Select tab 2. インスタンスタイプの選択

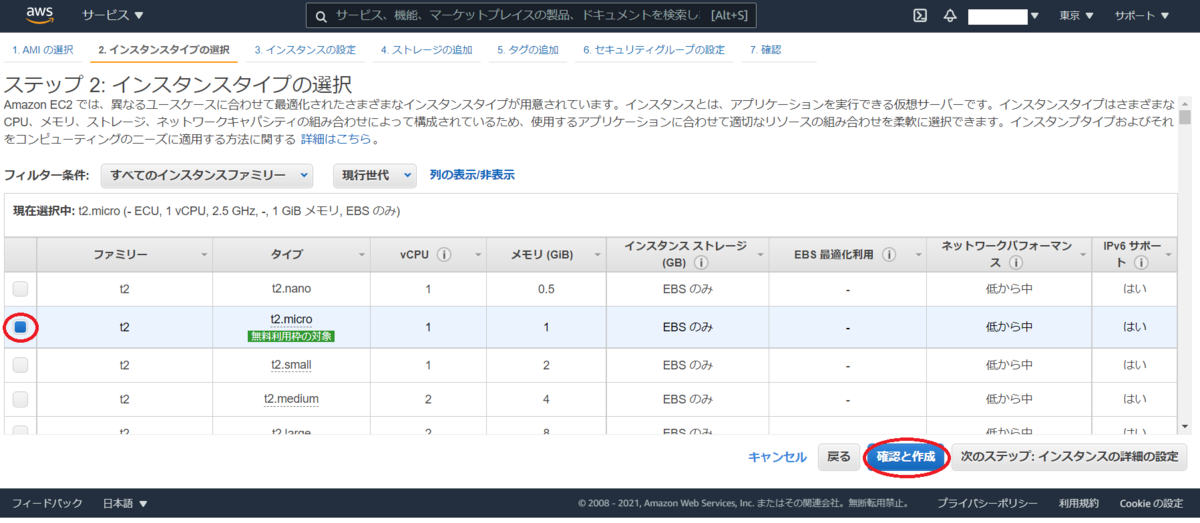[x=164, y=49]
